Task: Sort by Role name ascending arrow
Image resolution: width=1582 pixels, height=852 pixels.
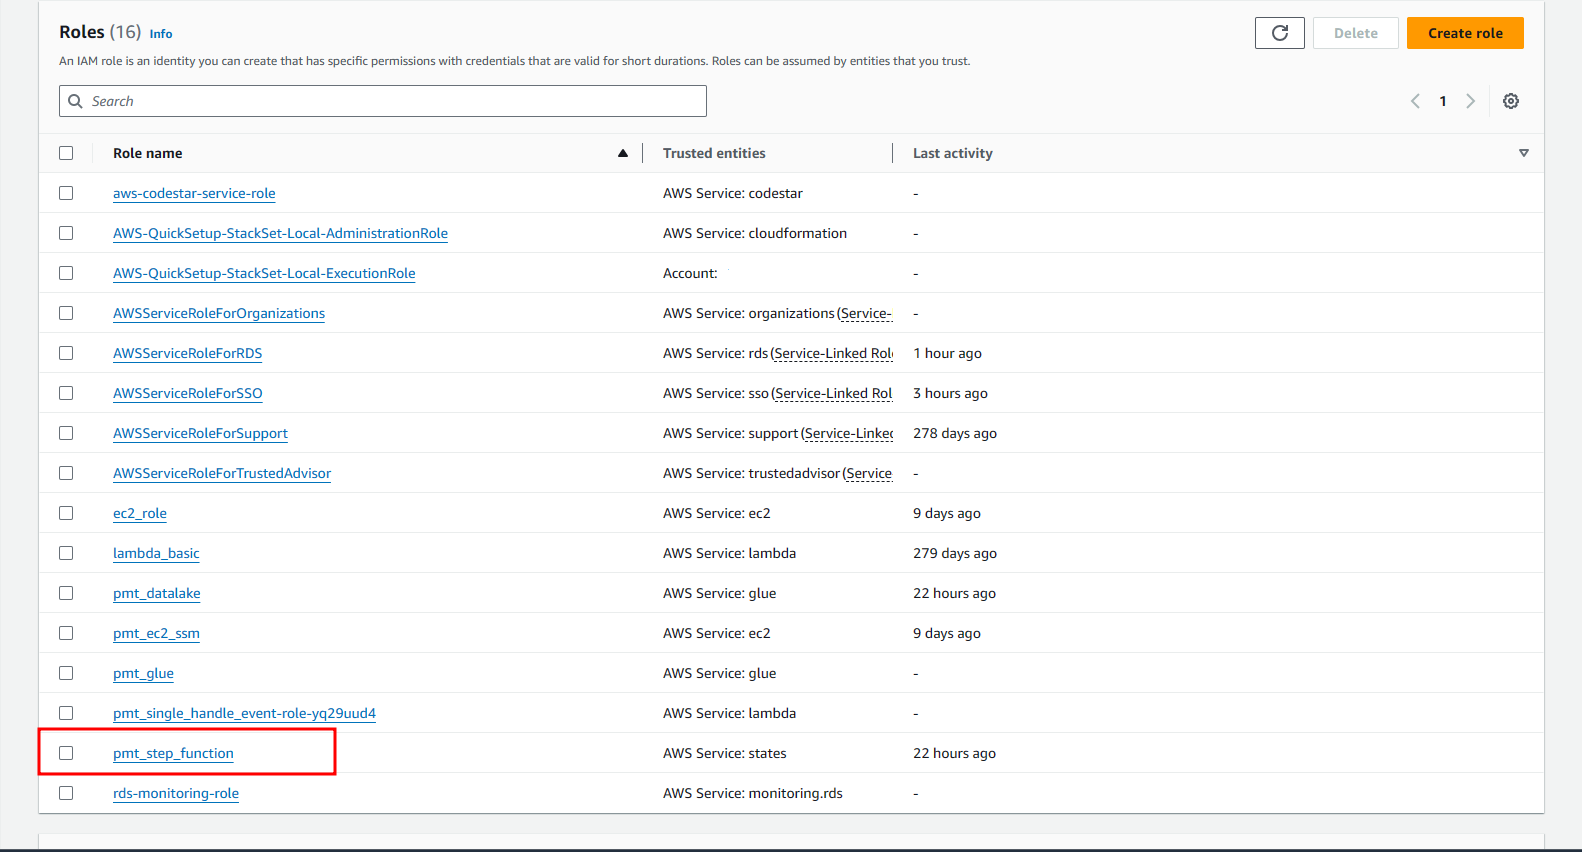Action: point(623,153)
